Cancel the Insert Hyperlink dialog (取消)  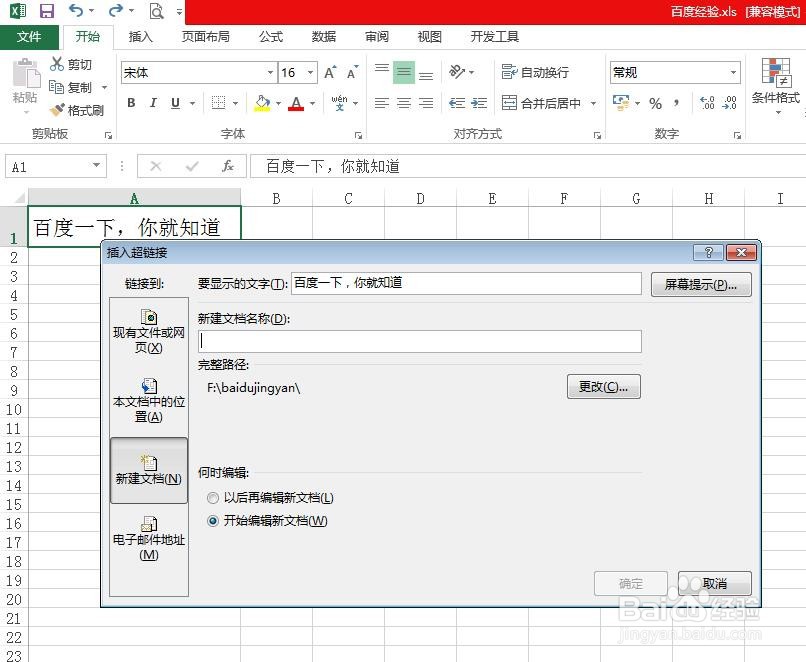[x=715, y=583]
